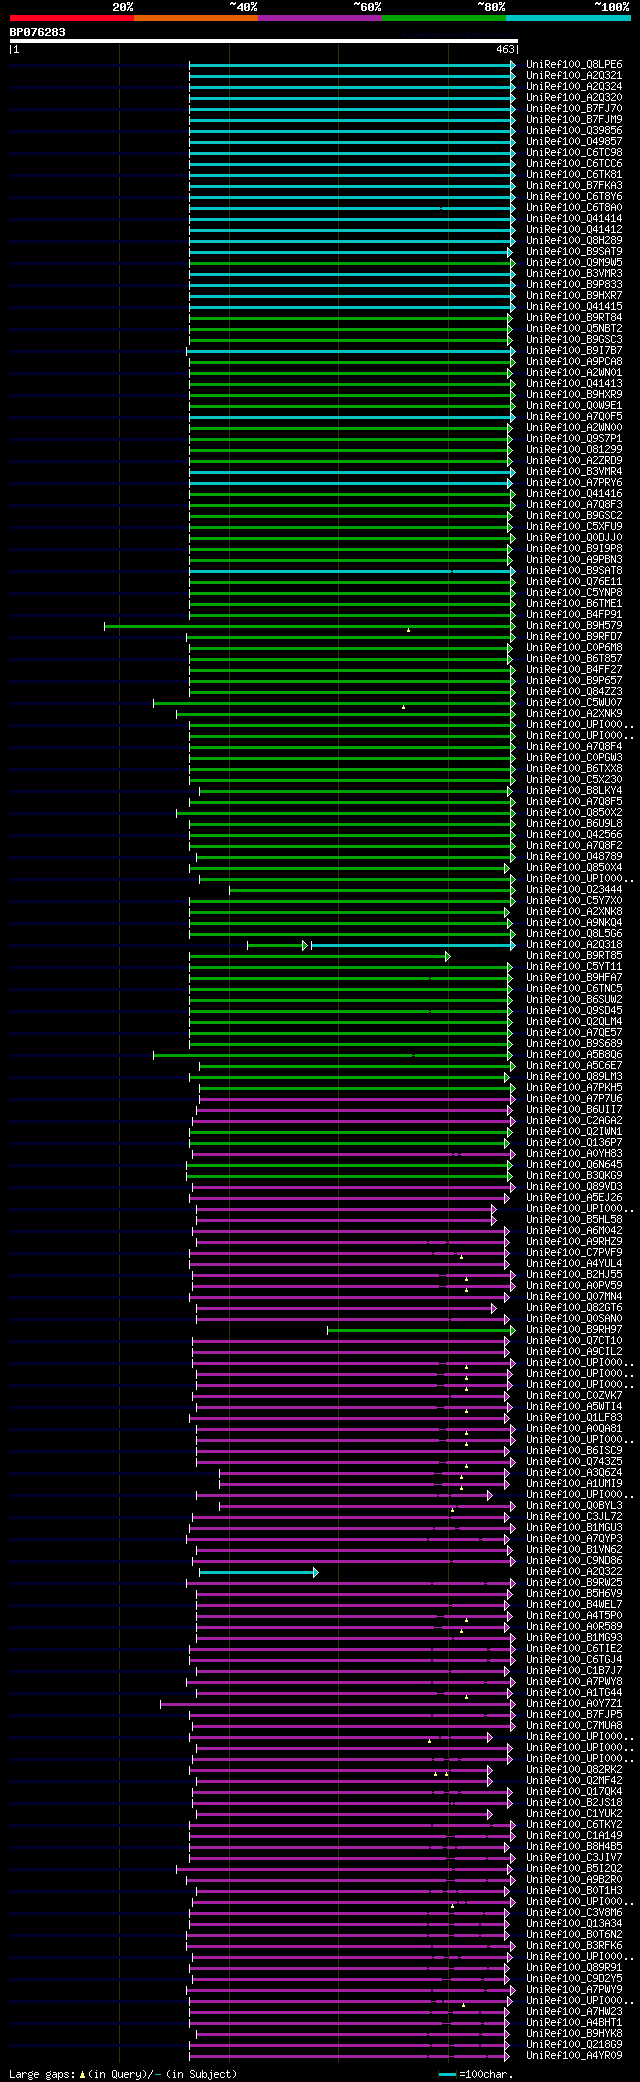Viewport: 640px width, 2082px height.
Task: Click the short green bar for B9RH97
Action: pos(421,1330)
